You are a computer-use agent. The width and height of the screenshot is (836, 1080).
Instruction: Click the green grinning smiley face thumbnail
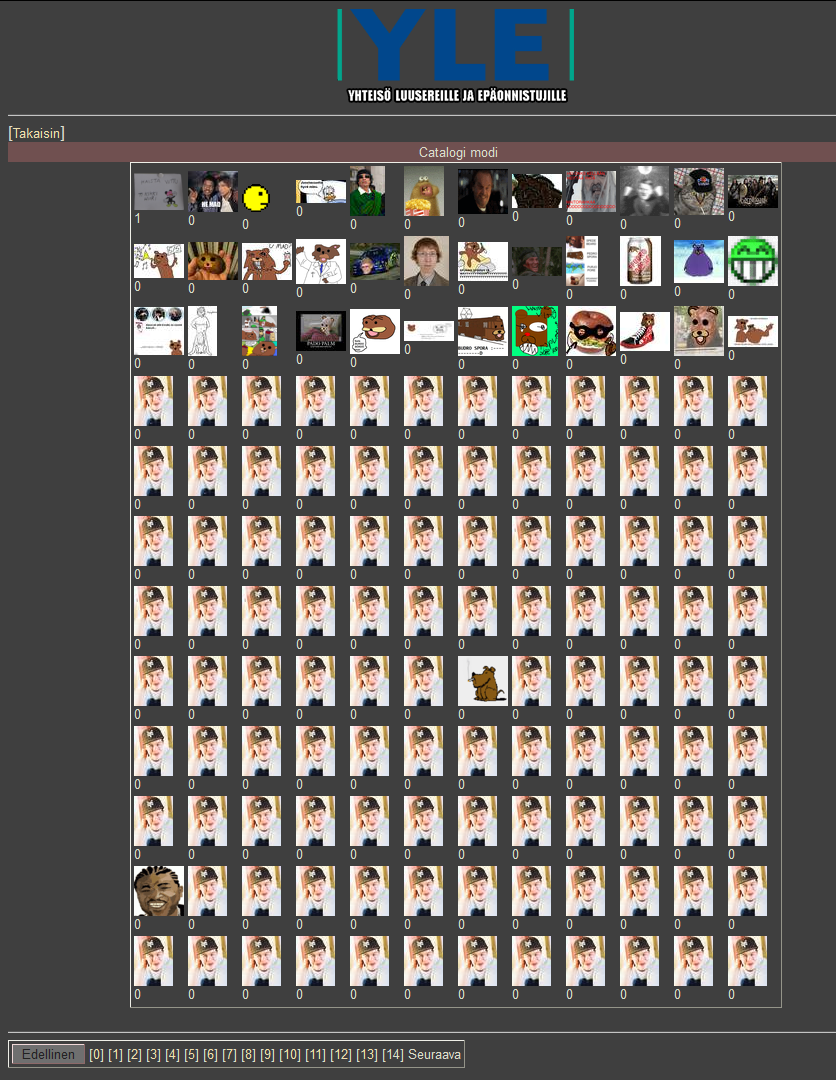752,260
